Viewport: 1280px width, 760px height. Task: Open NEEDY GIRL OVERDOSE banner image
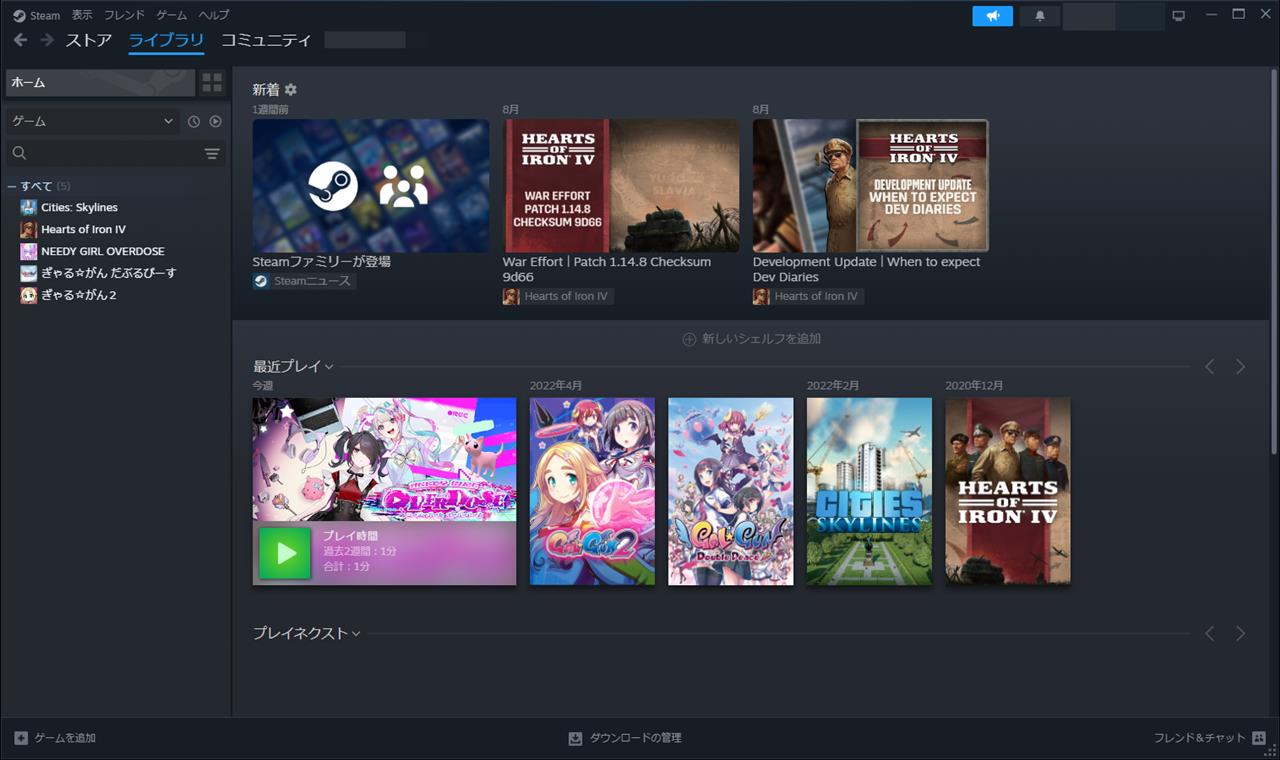pos(385,459)
